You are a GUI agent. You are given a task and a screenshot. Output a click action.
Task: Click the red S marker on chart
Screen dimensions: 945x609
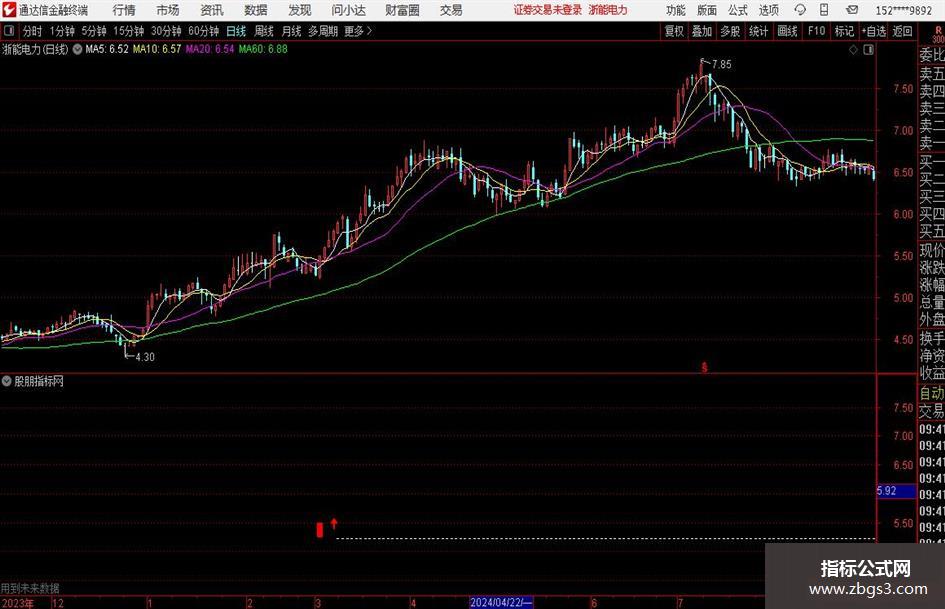tap(705, 367)
